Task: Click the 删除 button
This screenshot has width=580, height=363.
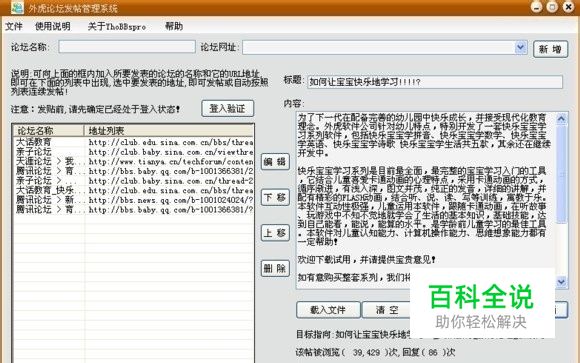Action: [275, 268]
